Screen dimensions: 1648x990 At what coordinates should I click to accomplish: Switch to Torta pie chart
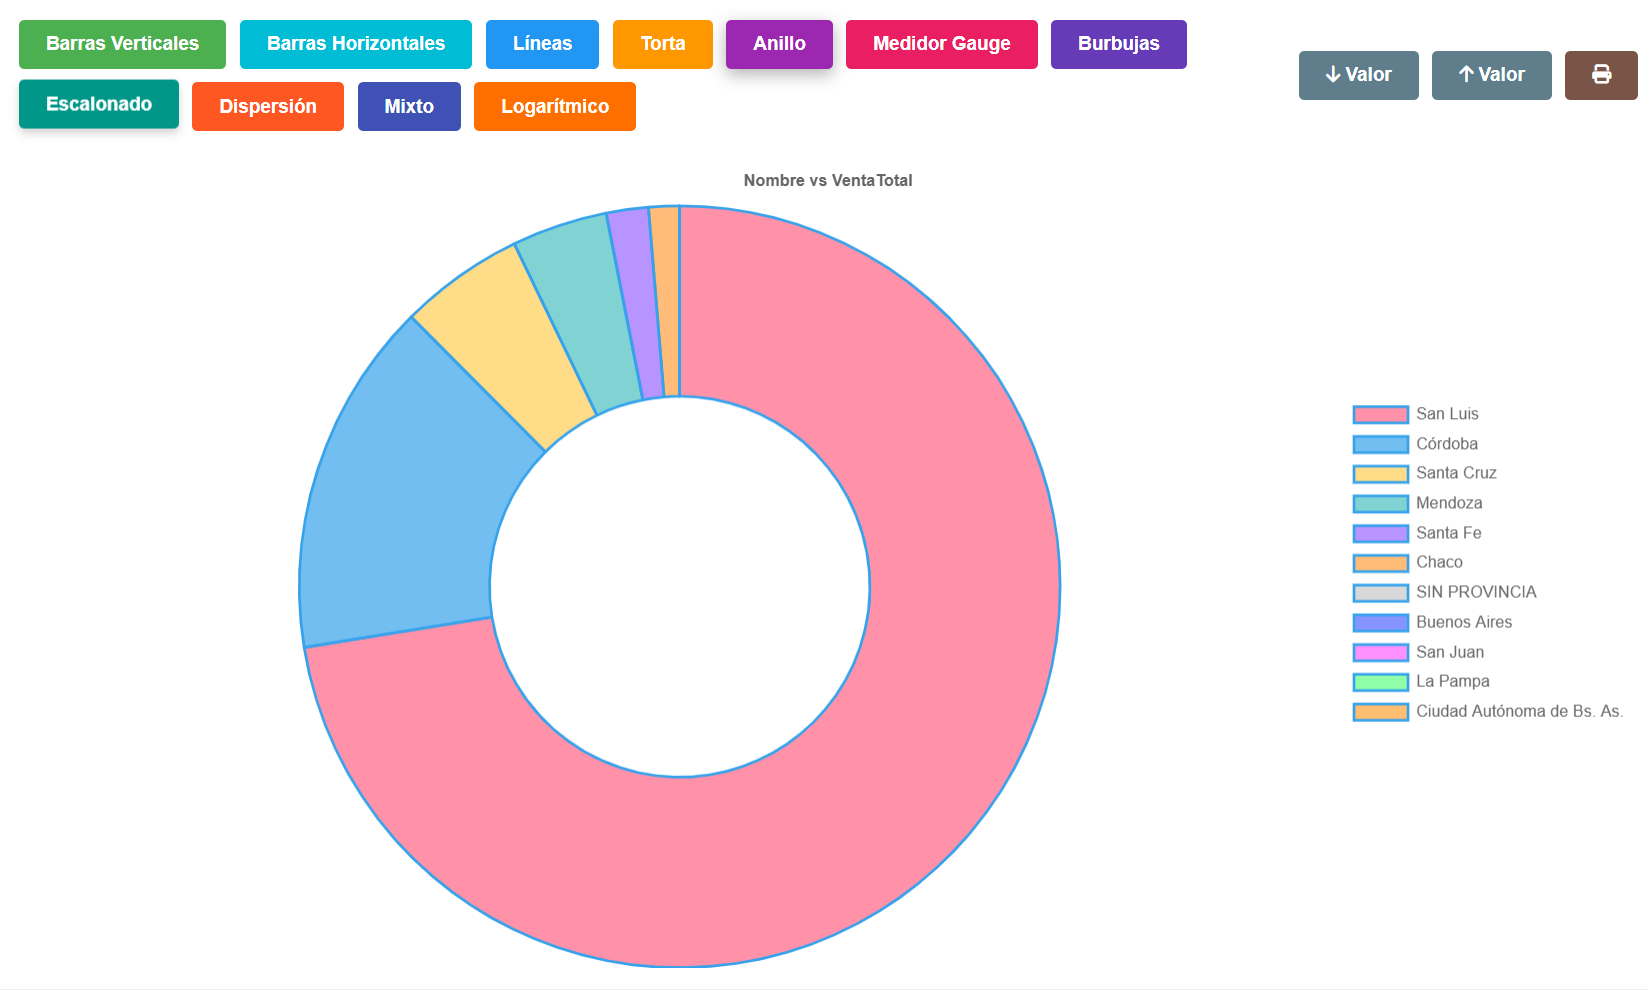662,44
